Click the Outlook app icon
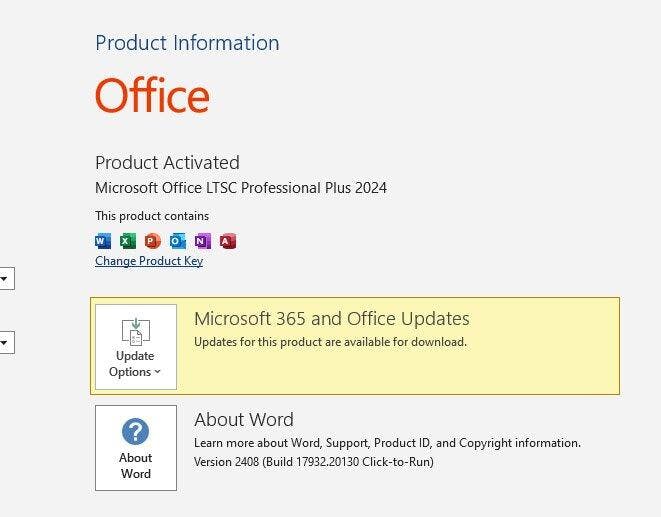The image size is (661, 517). tap(177, 241)
